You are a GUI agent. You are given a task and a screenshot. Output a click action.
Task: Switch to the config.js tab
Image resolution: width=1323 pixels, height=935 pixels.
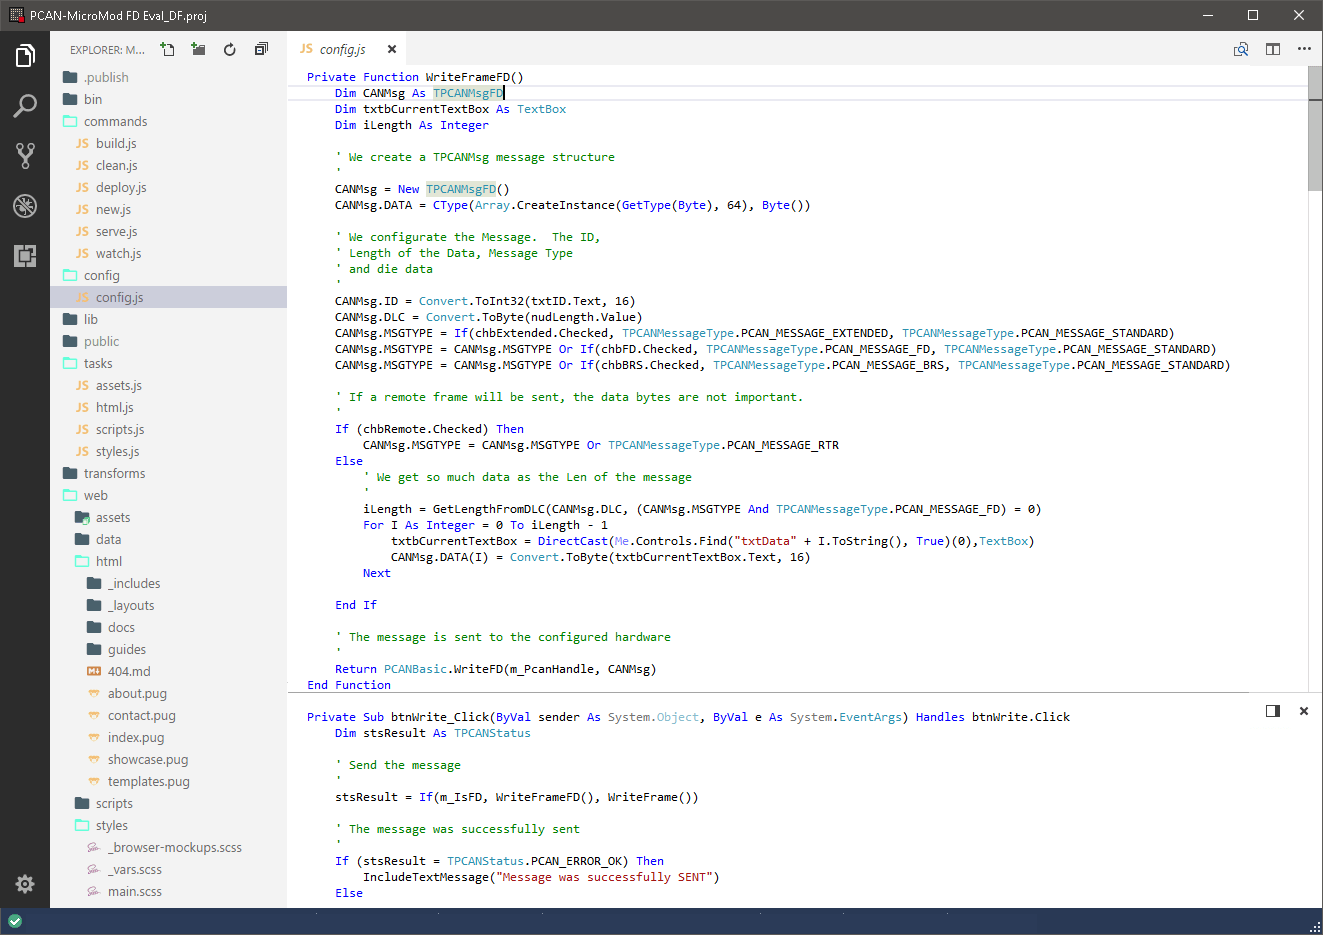pos(343,49)
